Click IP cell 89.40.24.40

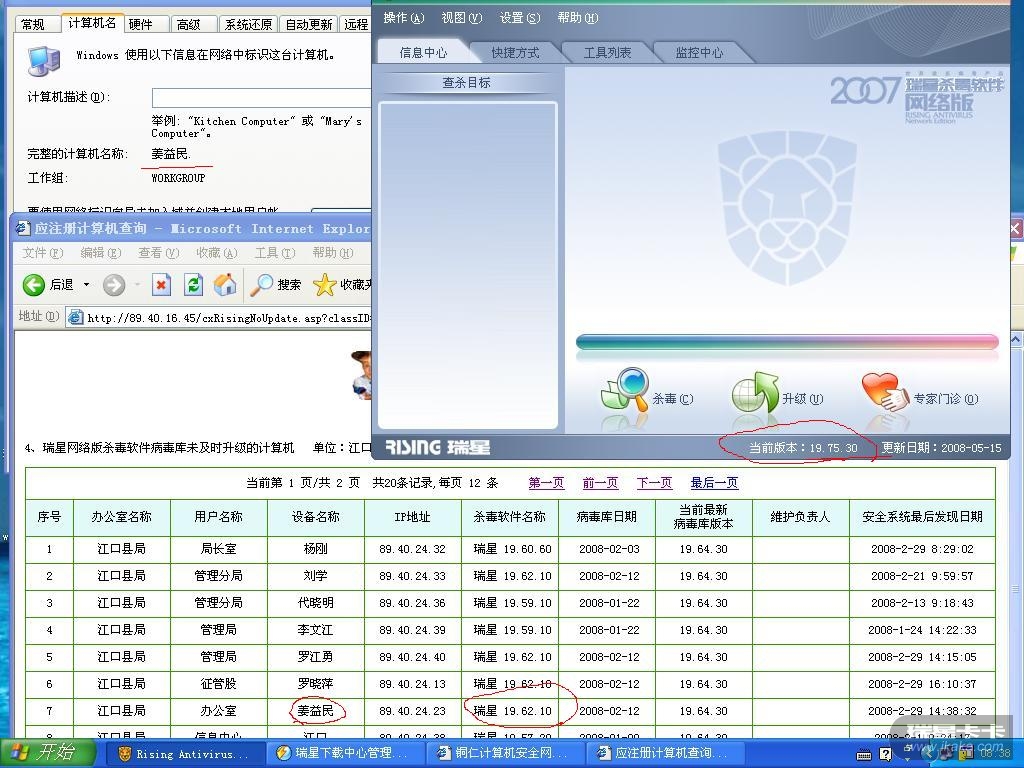click(412, 657)
